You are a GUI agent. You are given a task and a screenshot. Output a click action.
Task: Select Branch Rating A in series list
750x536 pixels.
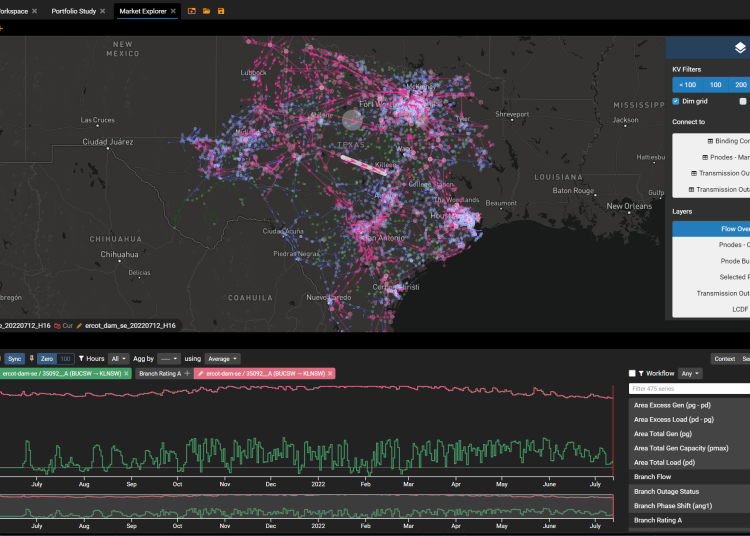pyautogui.click(x=689, y=520)
